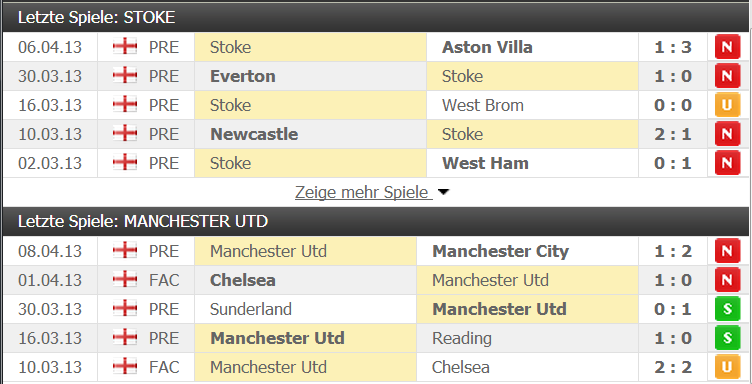Expand the list with Zeige mehr Spiele arrow

(444, 192)
